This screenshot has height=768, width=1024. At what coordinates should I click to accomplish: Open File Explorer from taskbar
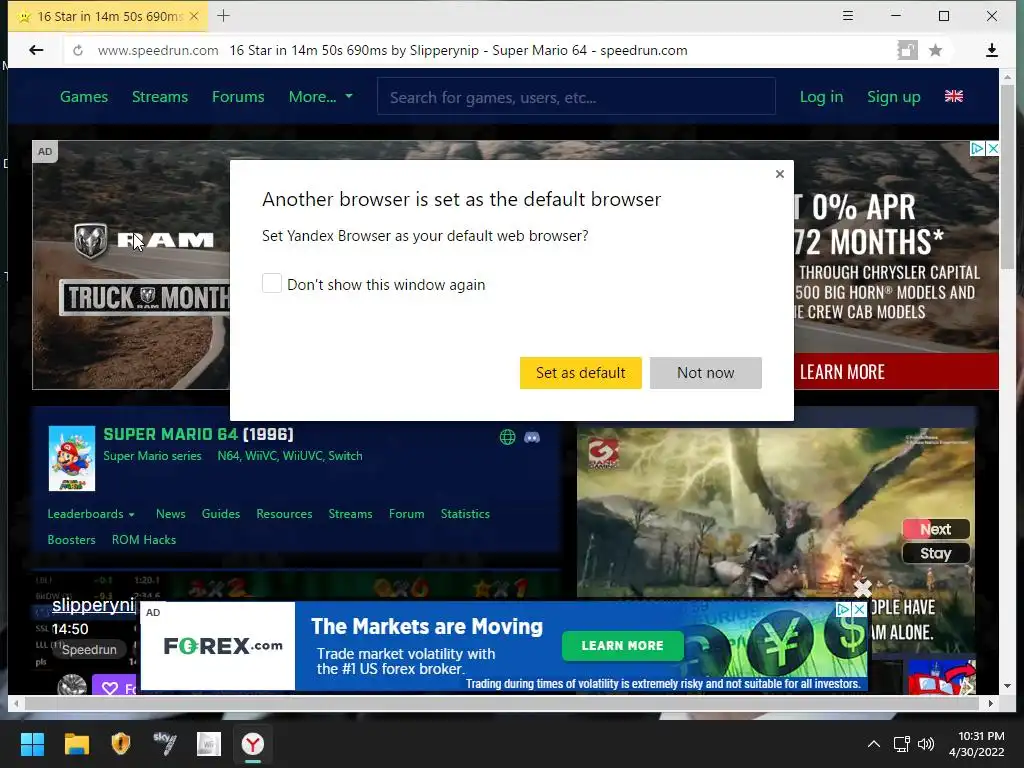[x=76, y=744]
